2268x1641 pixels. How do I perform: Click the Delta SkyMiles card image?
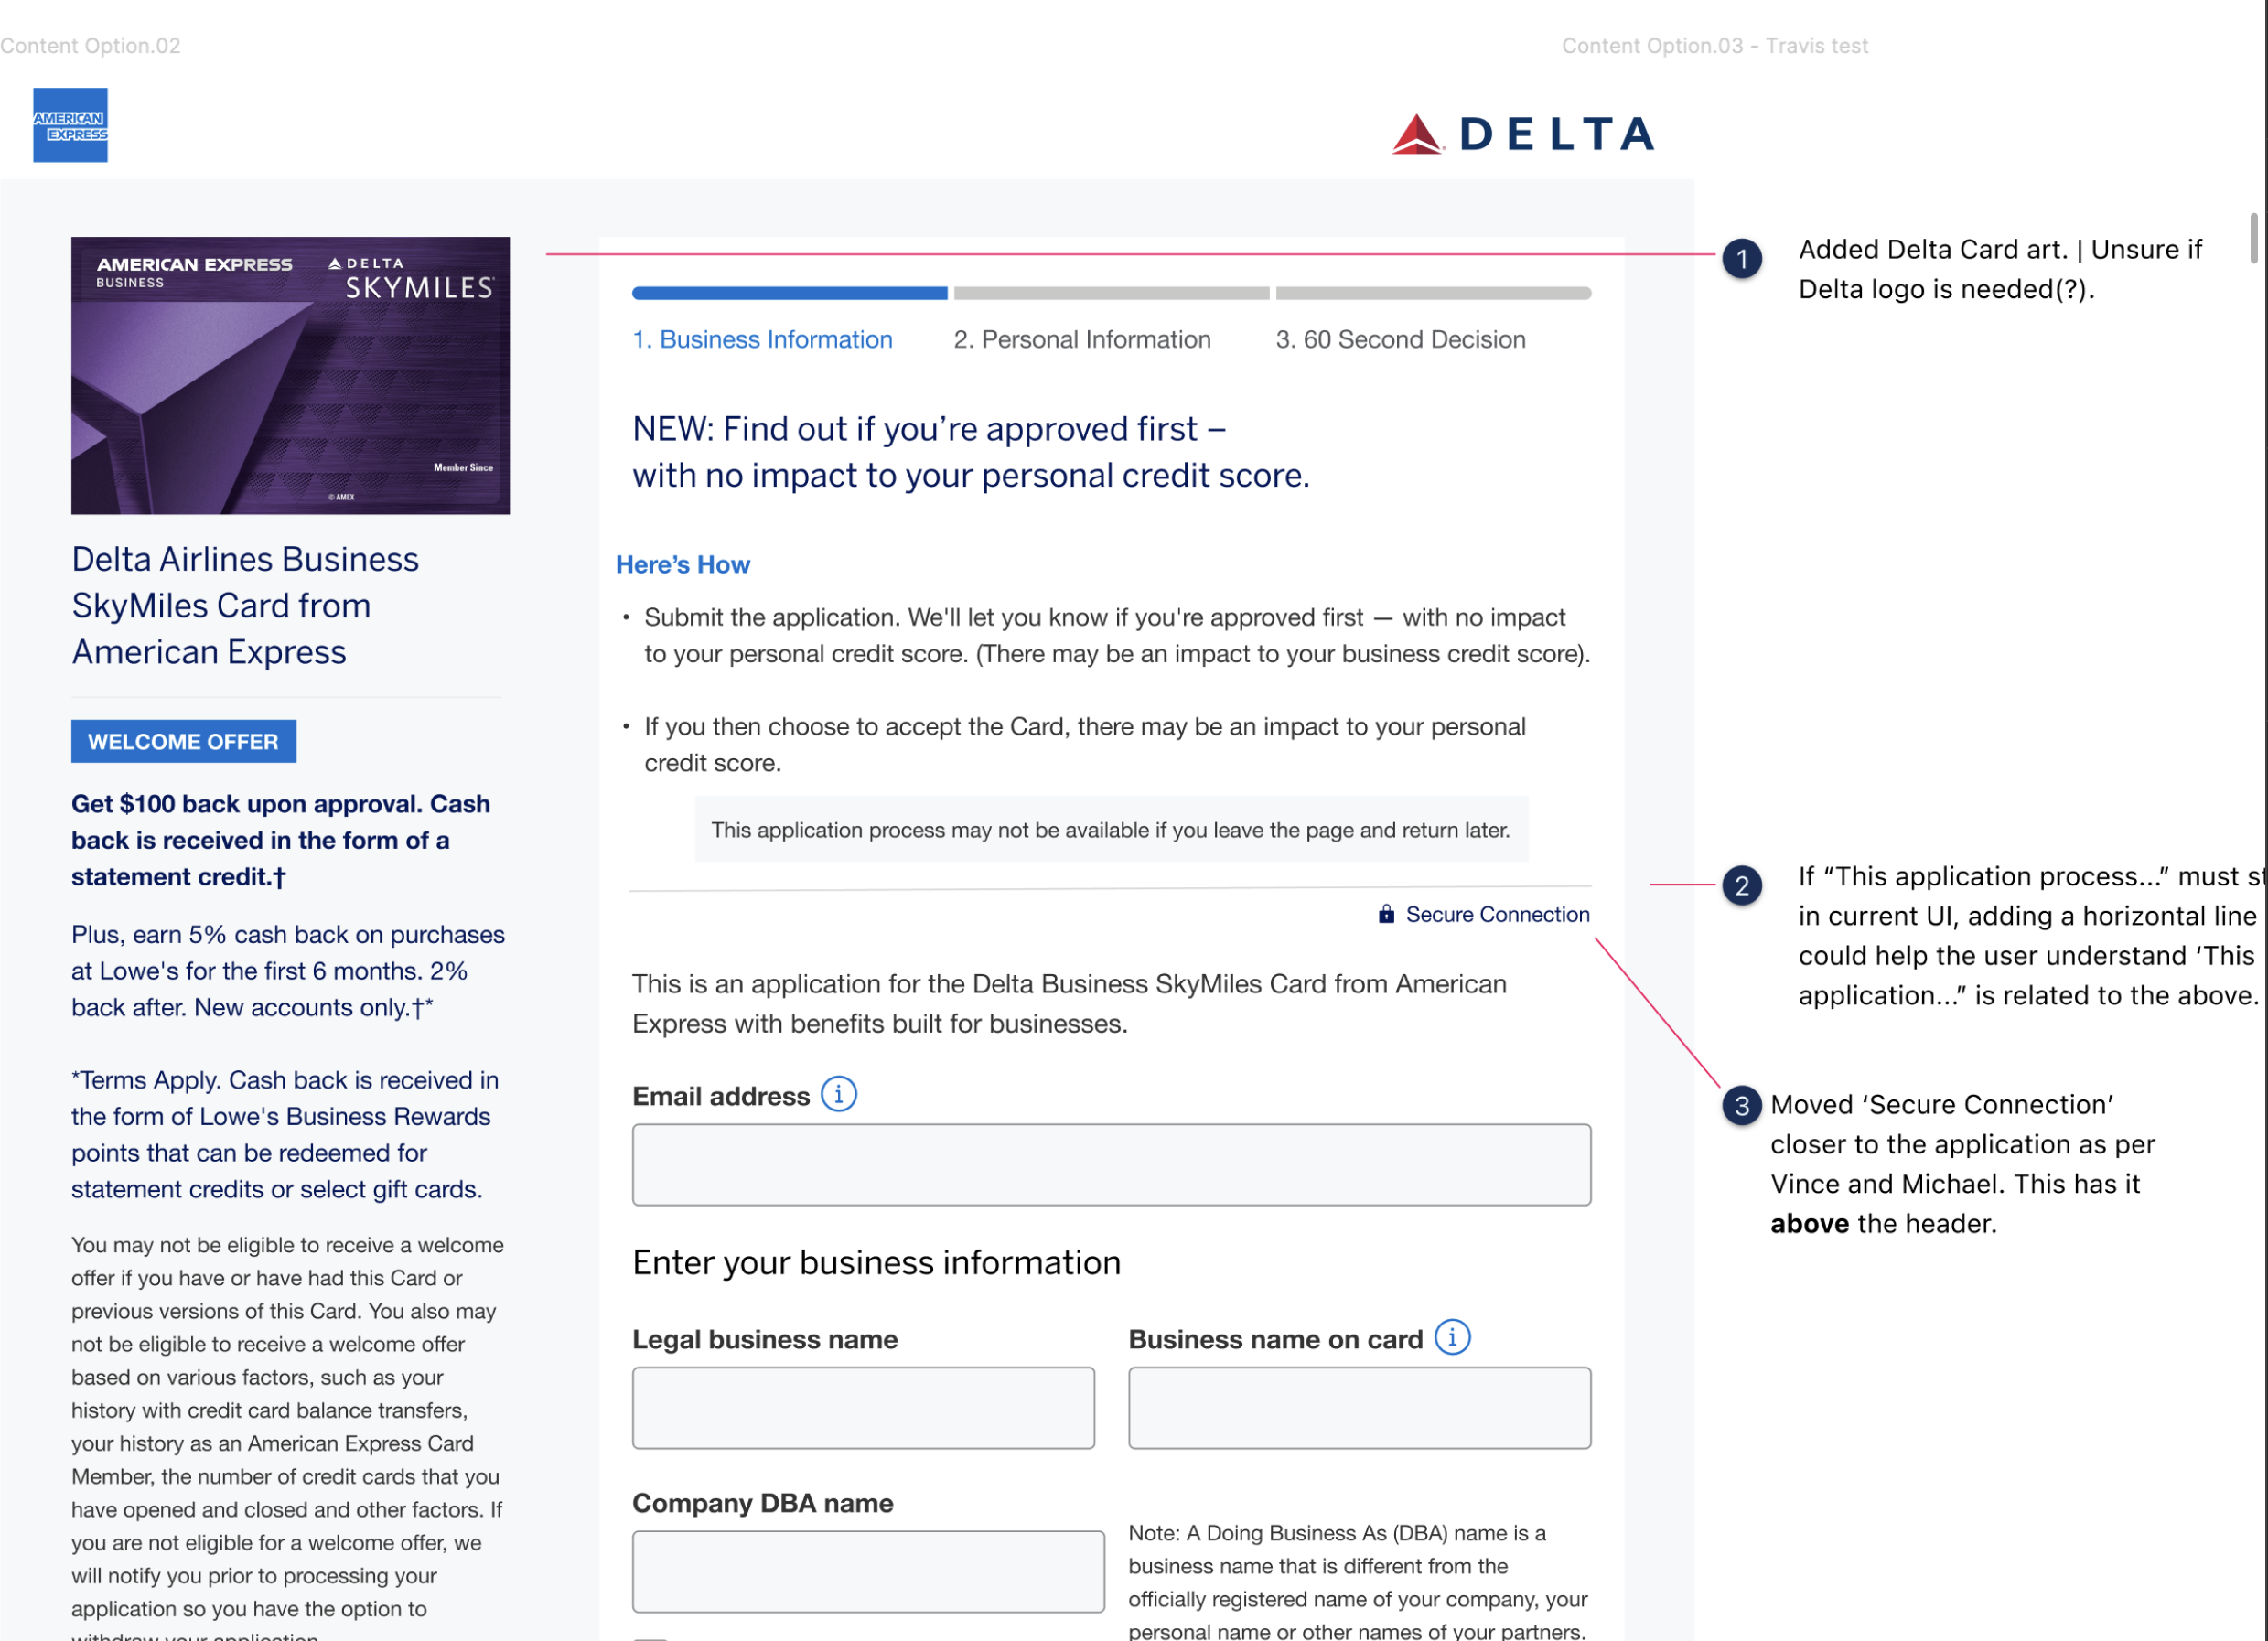coord(290,375)
